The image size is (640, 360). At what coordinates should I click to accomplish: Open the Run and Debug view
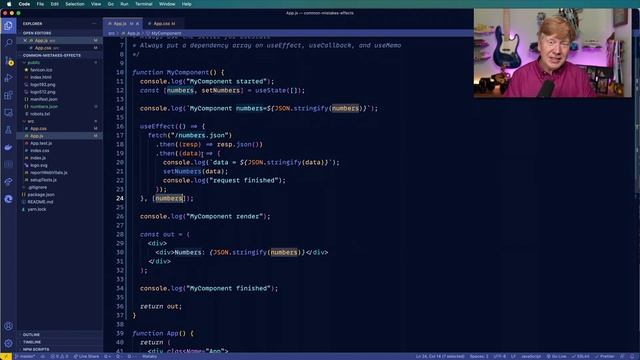(x=8, y=78)
